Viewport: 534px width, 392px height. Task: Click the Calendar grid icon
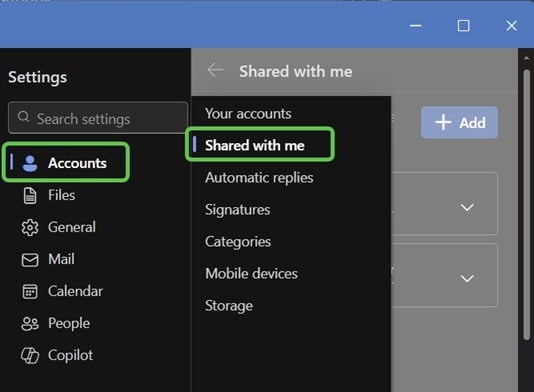30,292
